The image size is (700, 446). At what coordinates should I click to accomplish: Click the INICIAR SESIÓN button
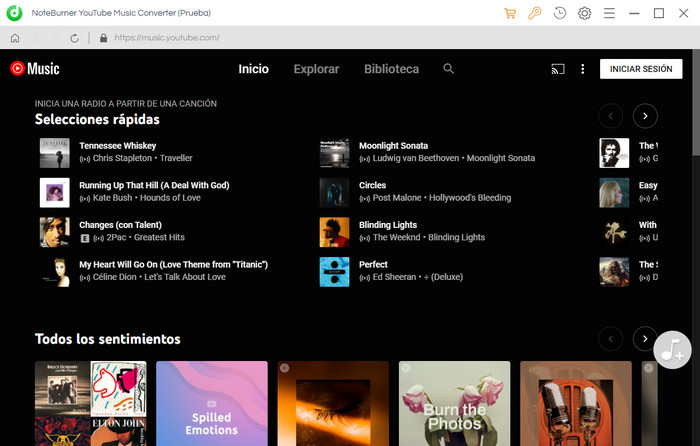[x=641, y=69]
